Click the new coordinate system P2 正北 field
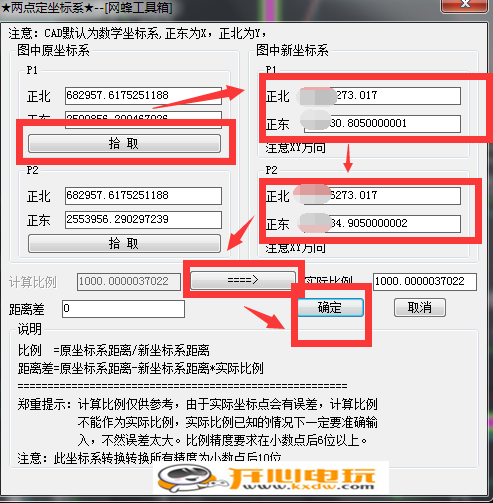This screenshot has height=503, width=493. point(382,196)
